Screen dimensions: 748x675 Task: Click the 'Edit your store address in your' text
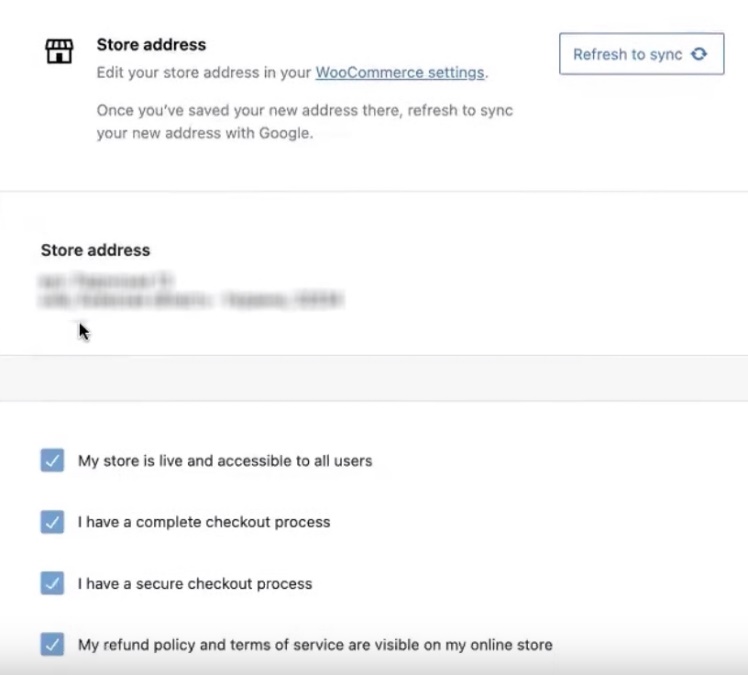(204, 73)
